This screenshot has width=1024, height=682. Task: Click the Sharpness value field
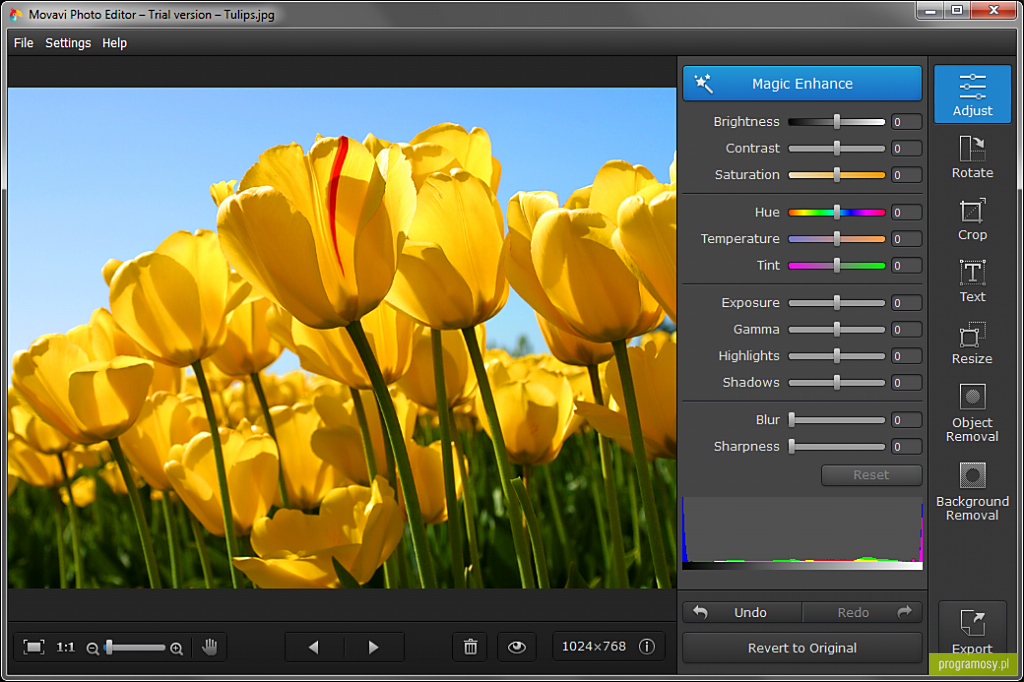(x=906, y=446)
